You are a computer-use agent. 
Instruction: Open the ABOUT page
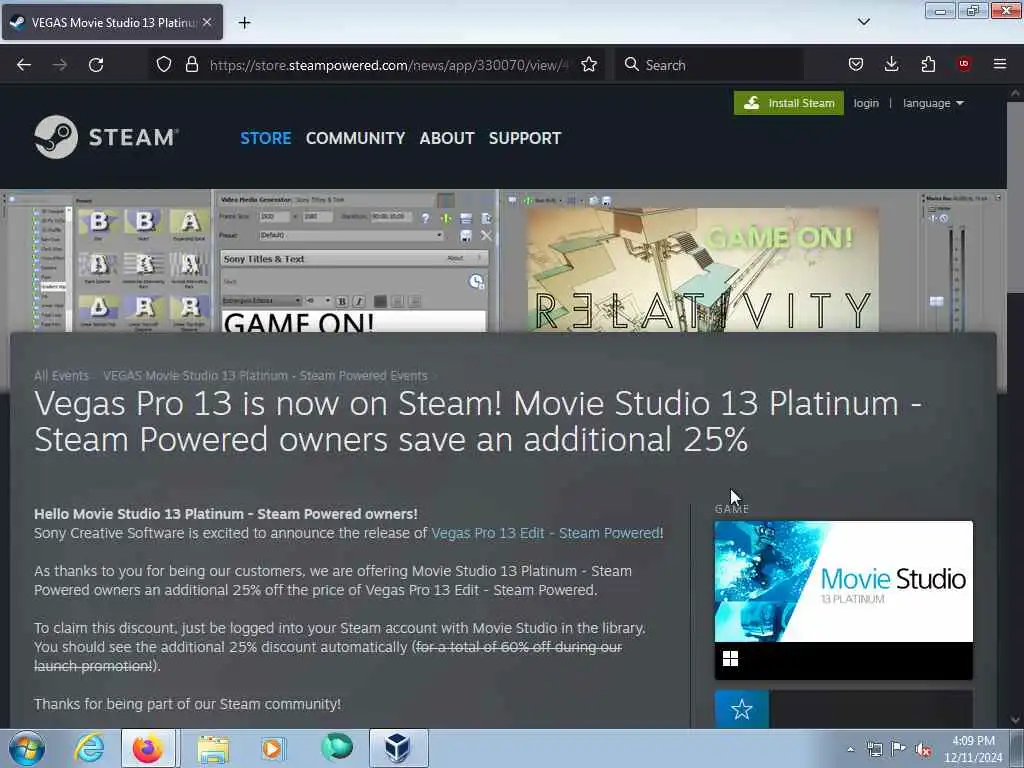tap(447, 138)
